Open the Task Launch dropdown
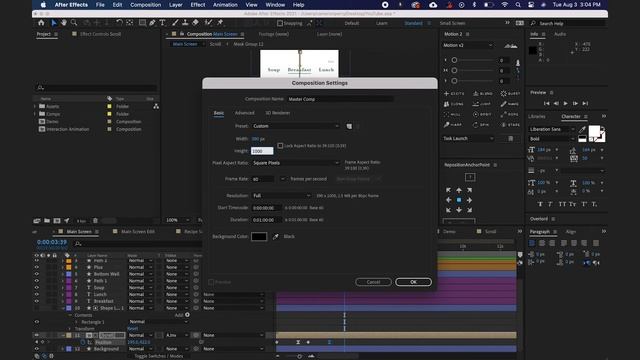640x360 pixels. pos(468,138)
